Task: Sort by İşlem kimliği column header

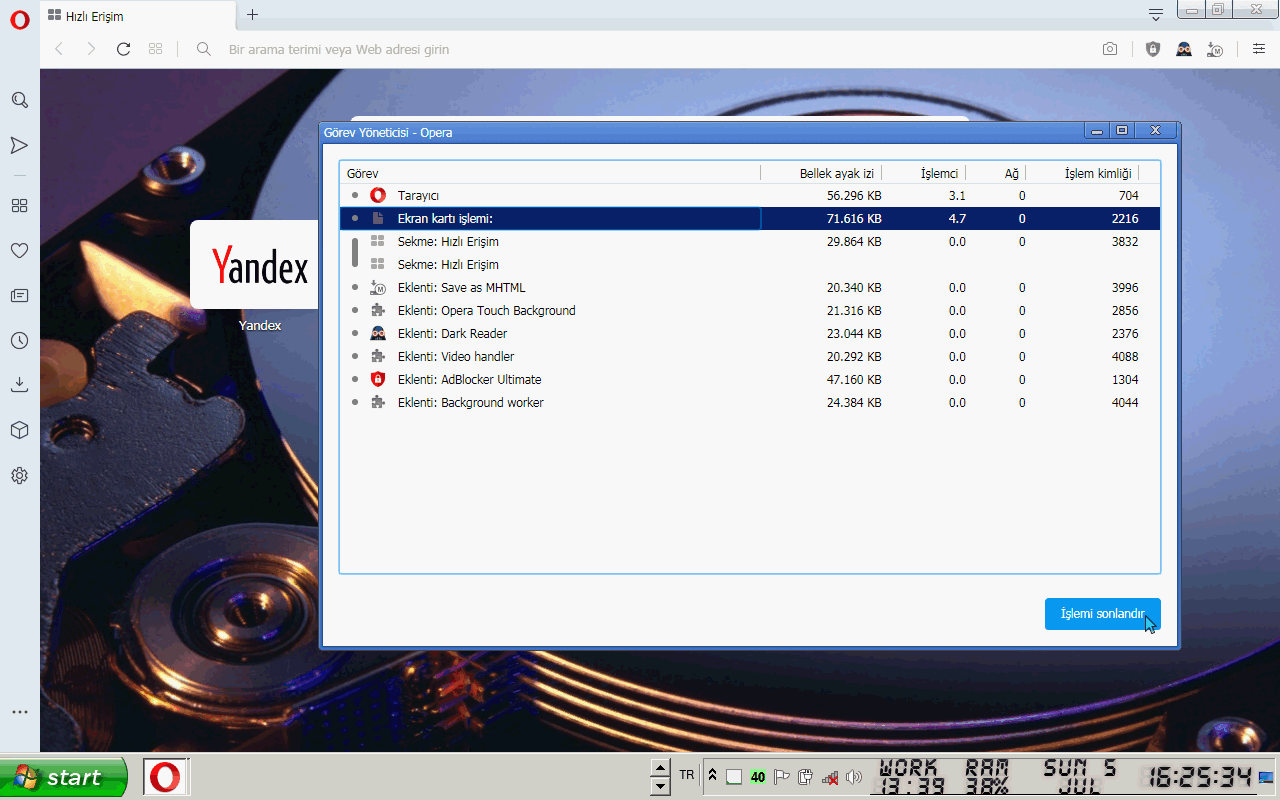Action: pyautogui.click(x=1083, y=174)
